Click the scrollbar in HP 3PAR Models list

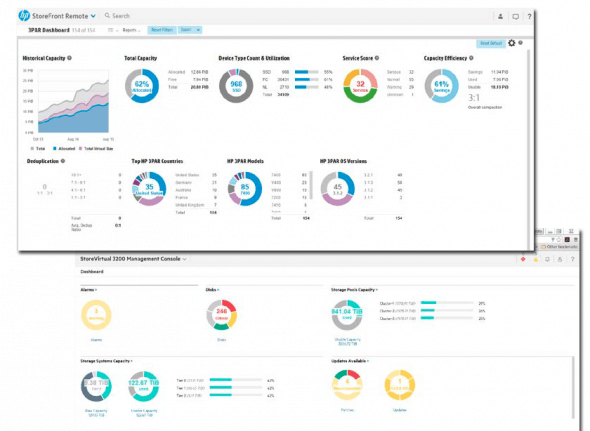[311, 186]
